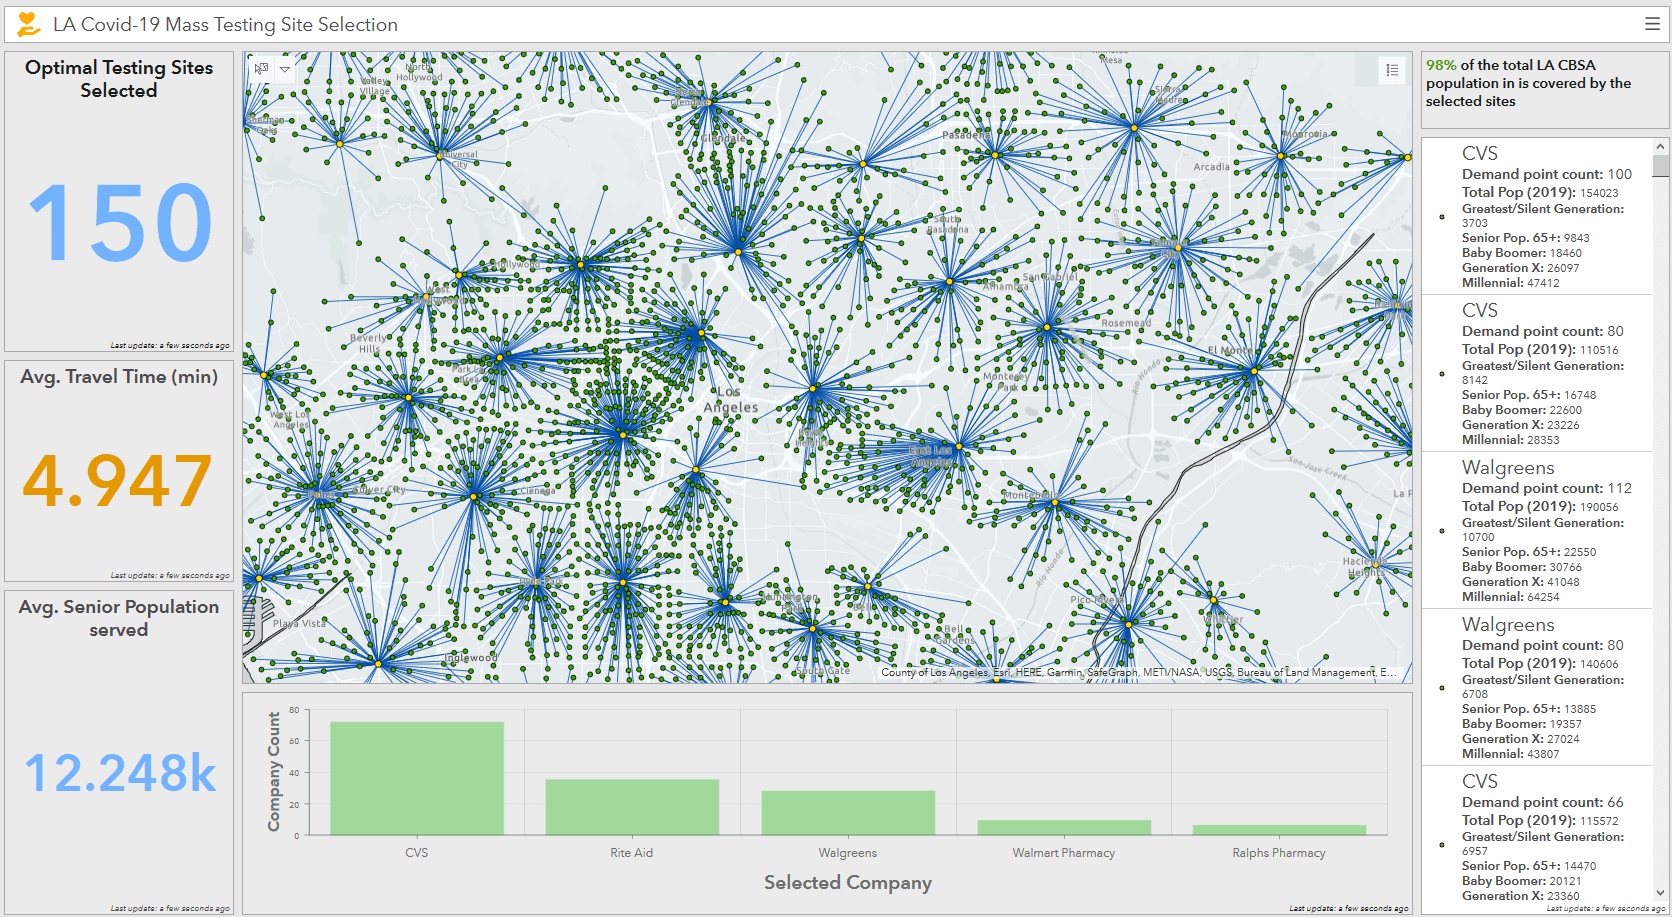Select the Ralphs Pharmacy bar in the chart

pyautogui.click(x=1280, y=829)
